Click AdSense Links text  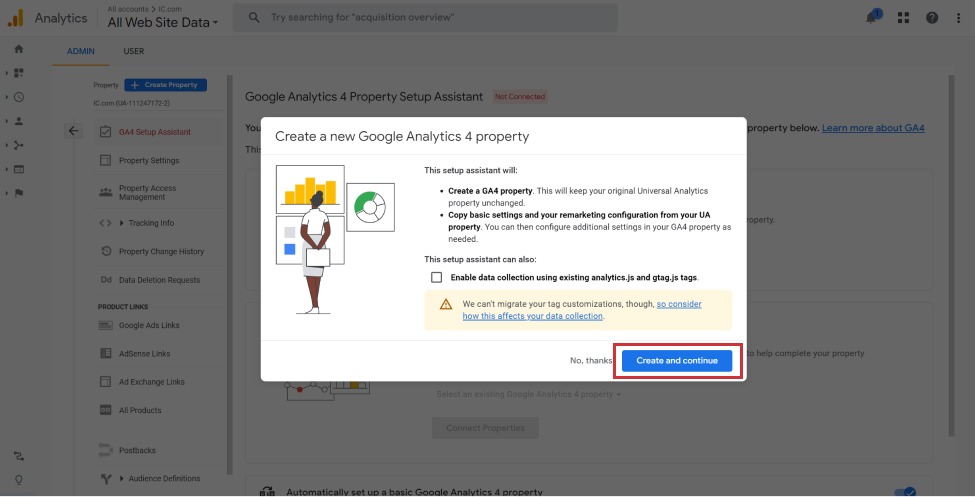(x=144, y=354)
